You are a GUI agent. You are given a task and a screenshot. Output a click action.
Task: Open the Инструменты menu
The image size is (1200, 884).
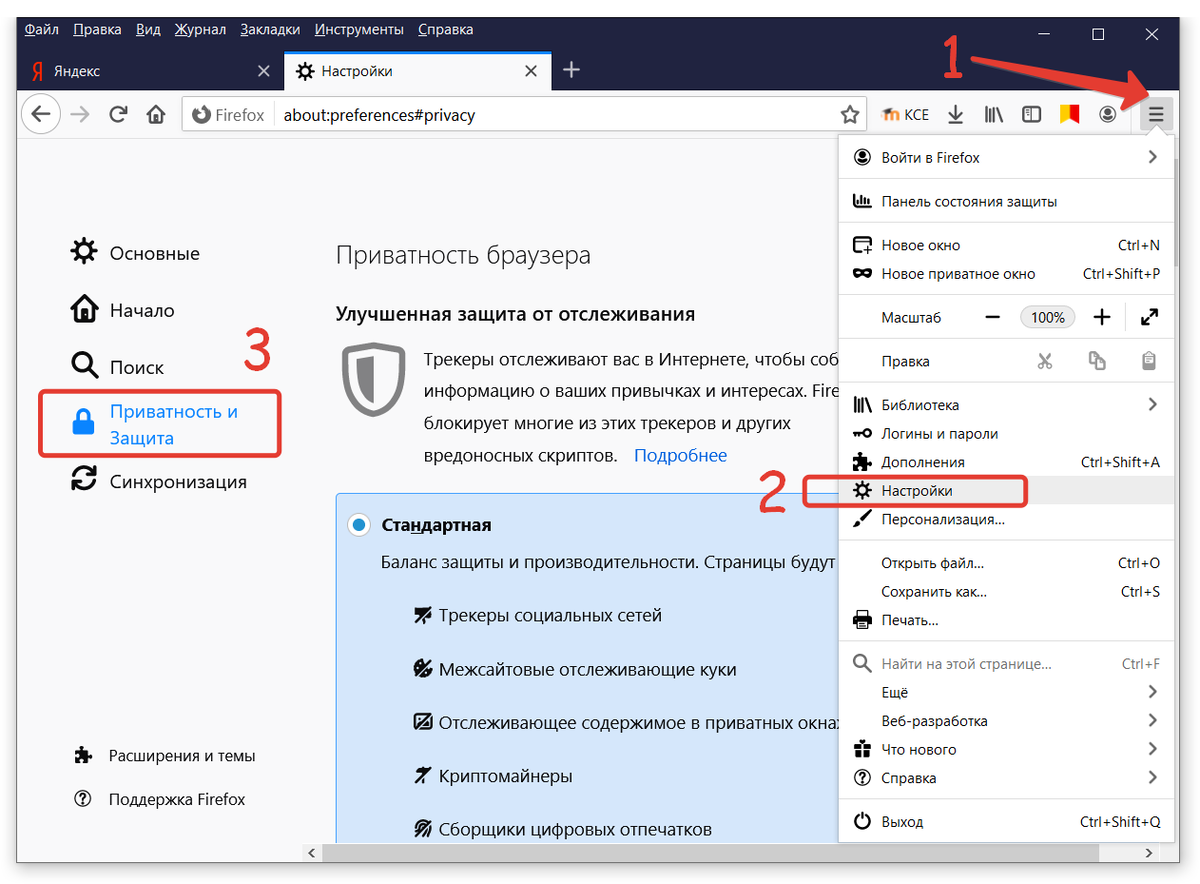pos(360,29)
